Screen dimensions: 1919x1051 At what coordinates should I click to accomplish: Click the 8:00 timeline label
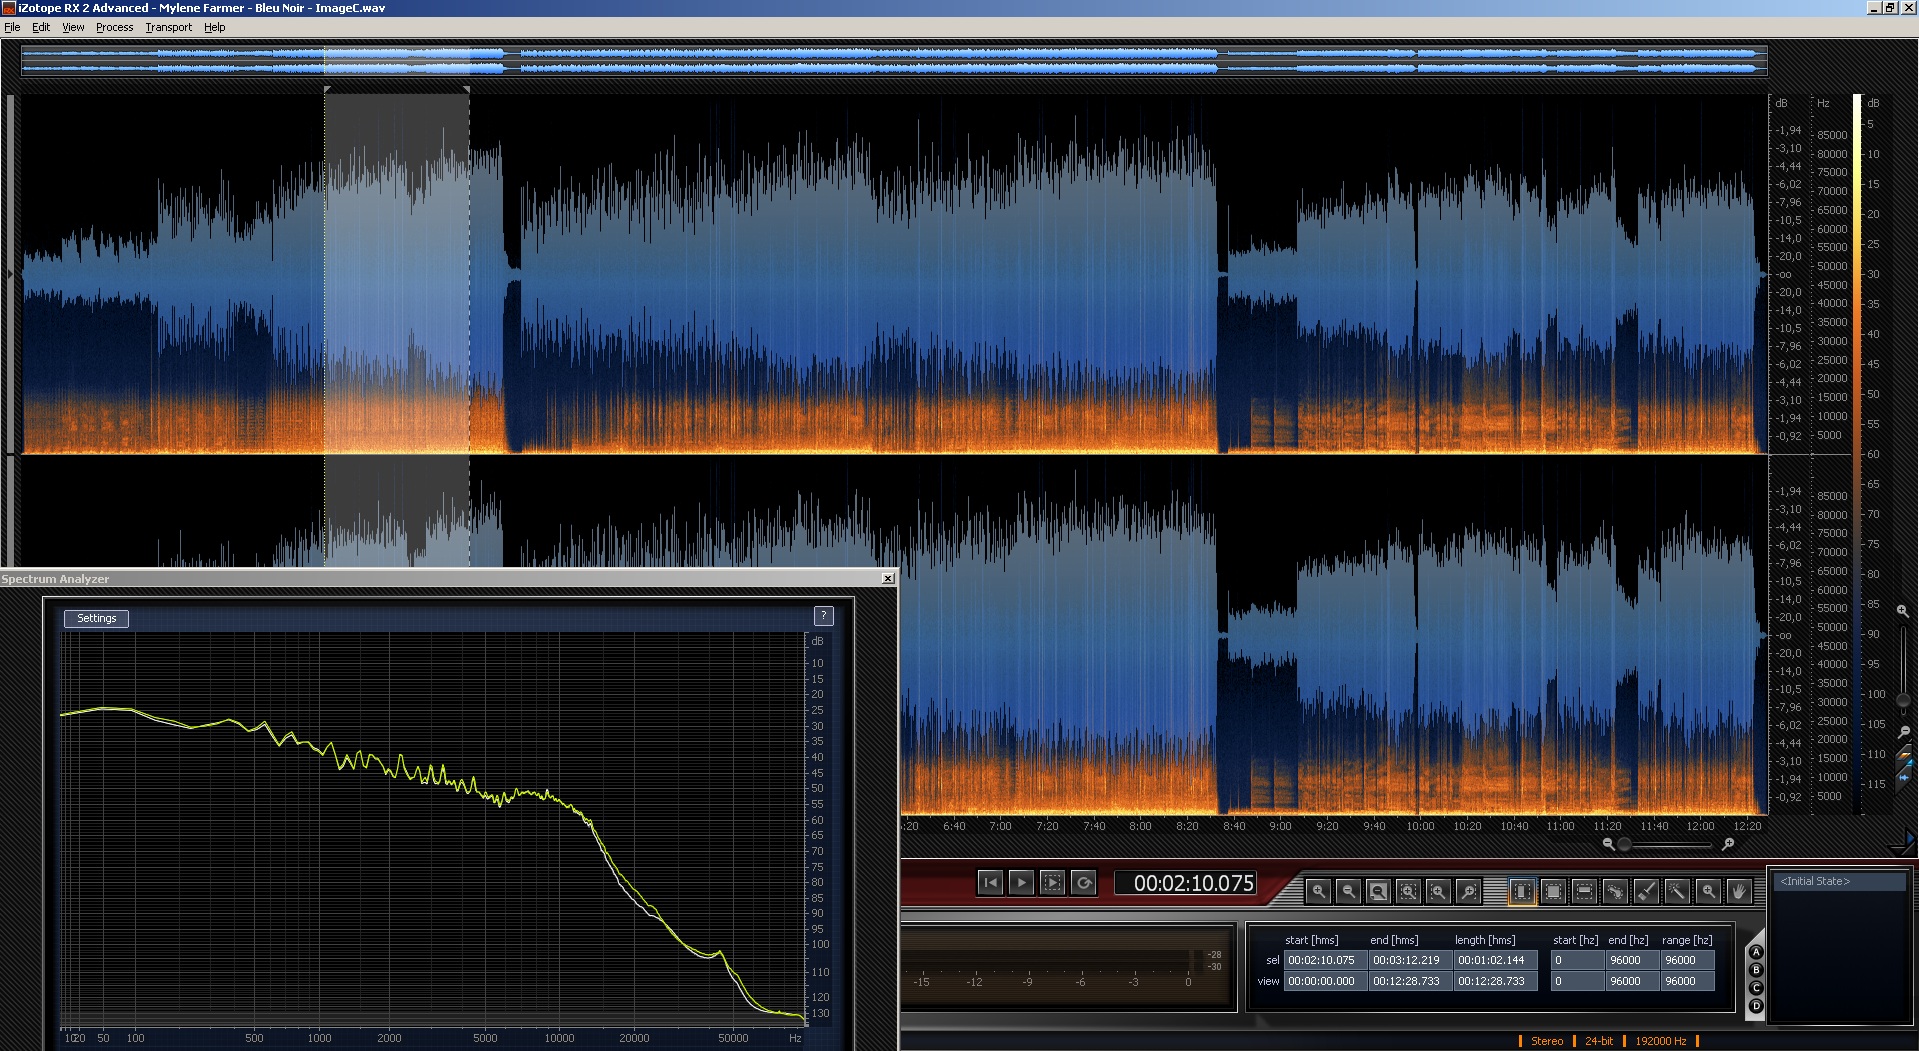point(1140,826)
